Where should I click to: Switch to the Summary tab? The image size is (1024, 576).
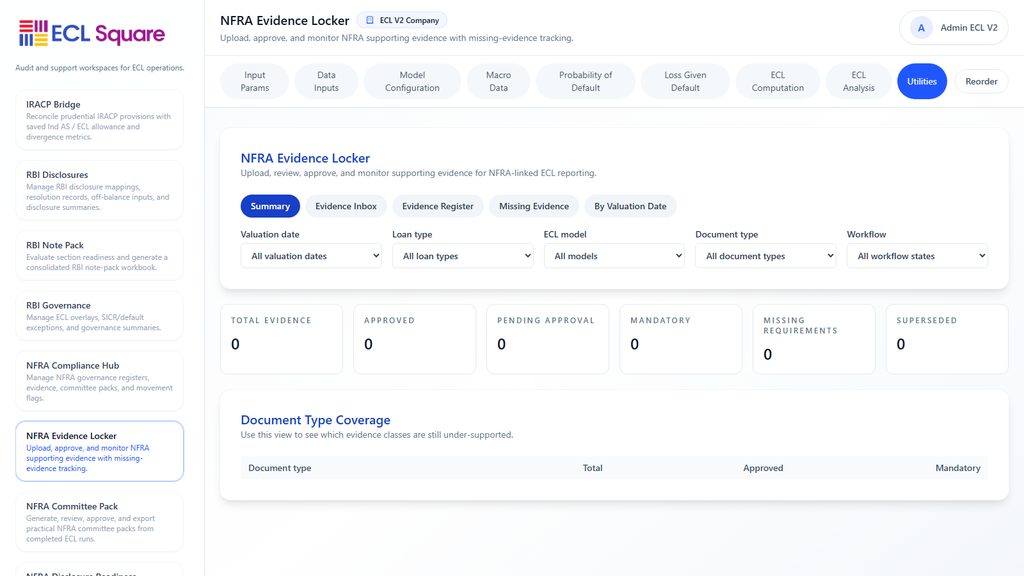pos(270,206)
